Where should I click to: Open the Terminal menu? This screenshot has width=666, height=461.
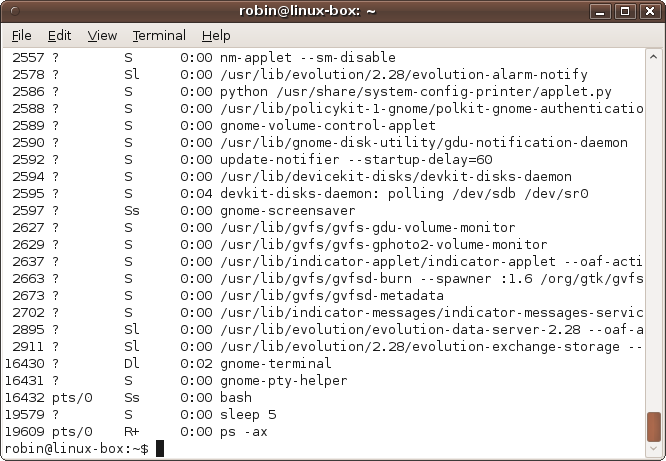tap(159, 36)
